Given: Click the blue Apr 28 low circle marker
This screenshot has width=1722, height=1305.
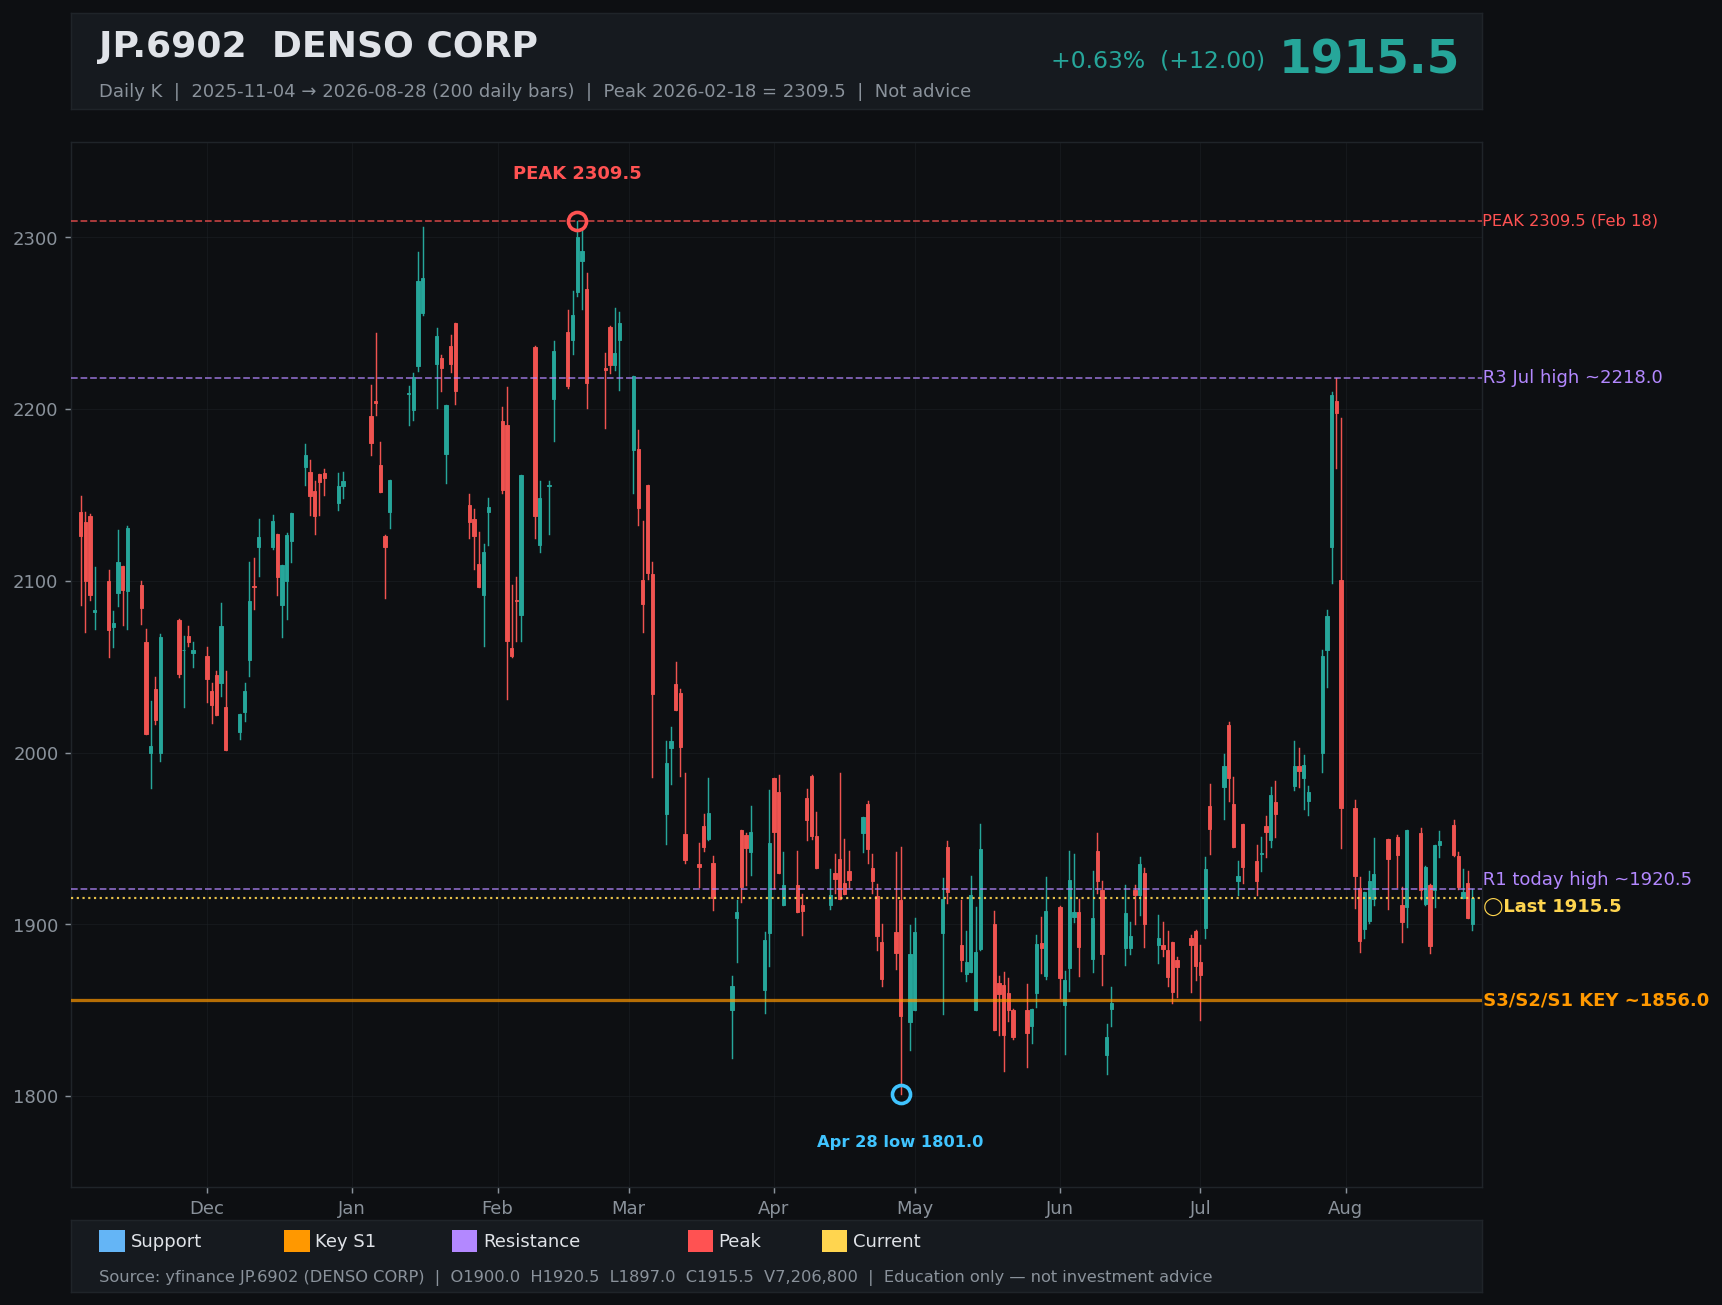Looking at the screenshot, I should 901,1094.
